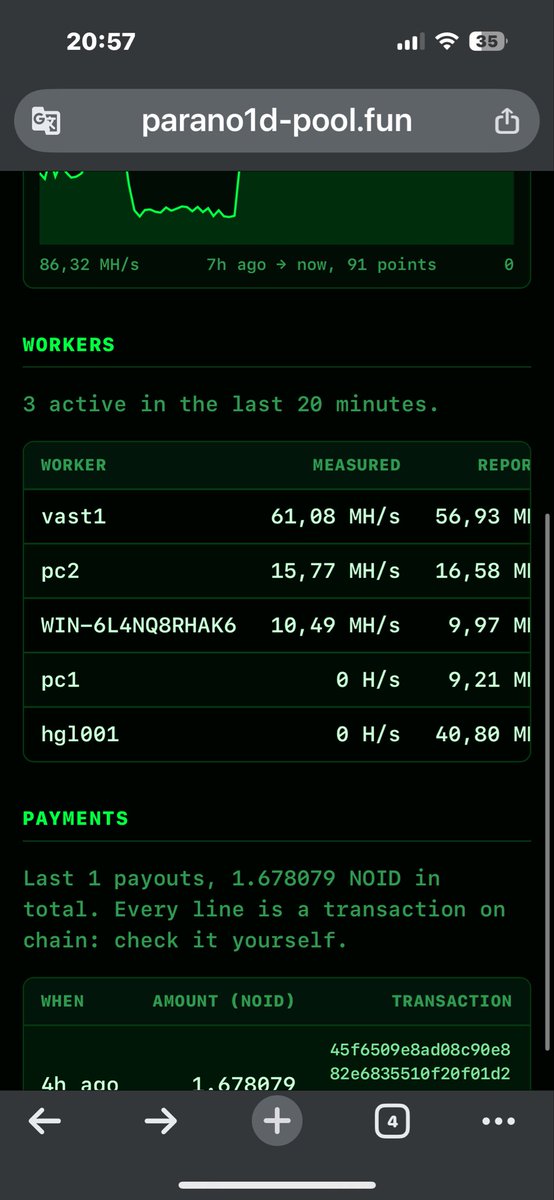The image size is (554, 1200).
Task: Click the 15,77 MH/s measured value
Action: (x=335, y=570)
